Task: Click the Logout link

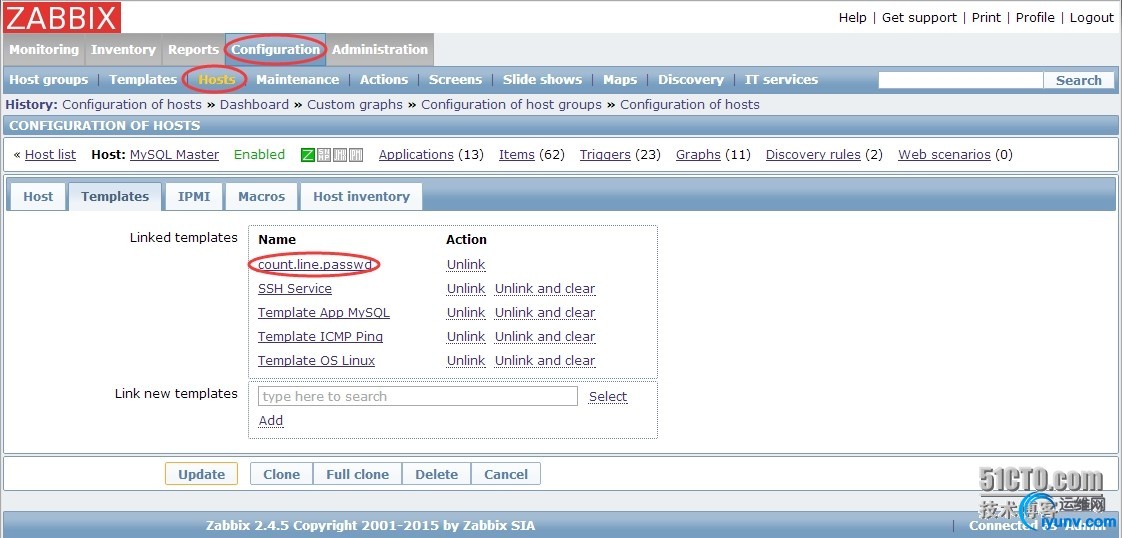Action: 1092,18
